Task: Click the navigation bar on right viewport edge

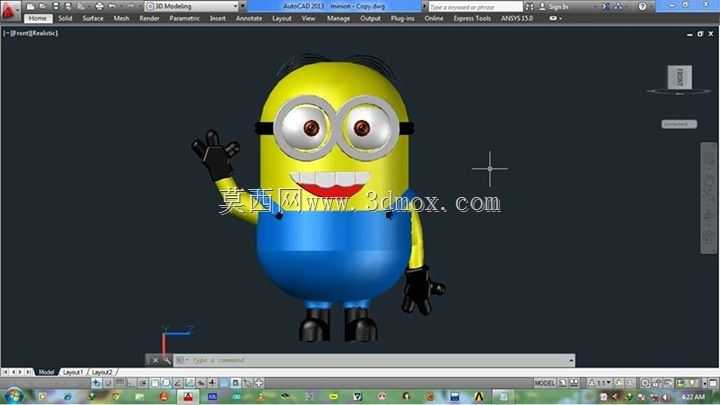Action: pyautogui.click(x=709, y=198)
